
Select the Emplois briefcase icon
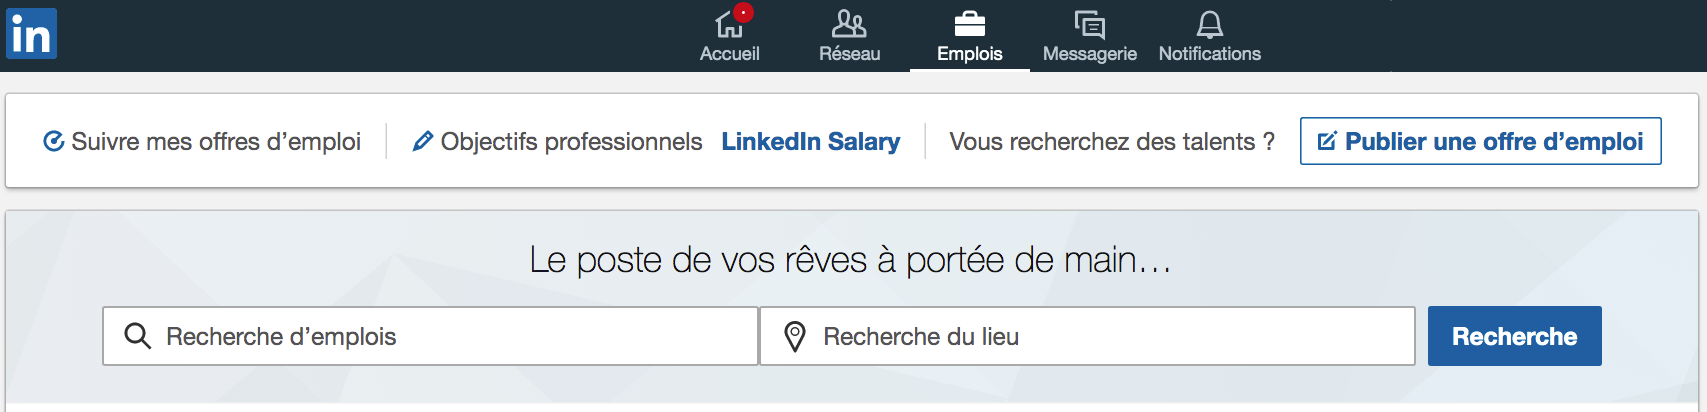click(x=969, y=23)
